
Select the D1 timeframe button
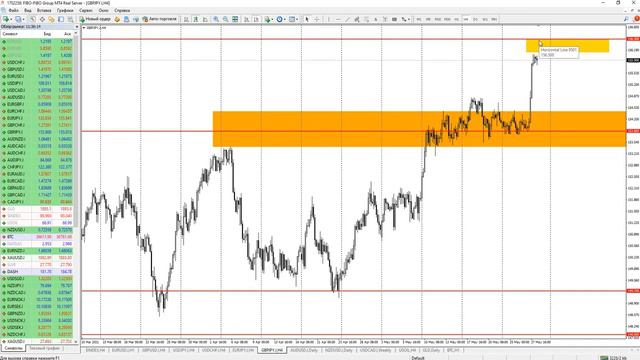tap(475, 19)
